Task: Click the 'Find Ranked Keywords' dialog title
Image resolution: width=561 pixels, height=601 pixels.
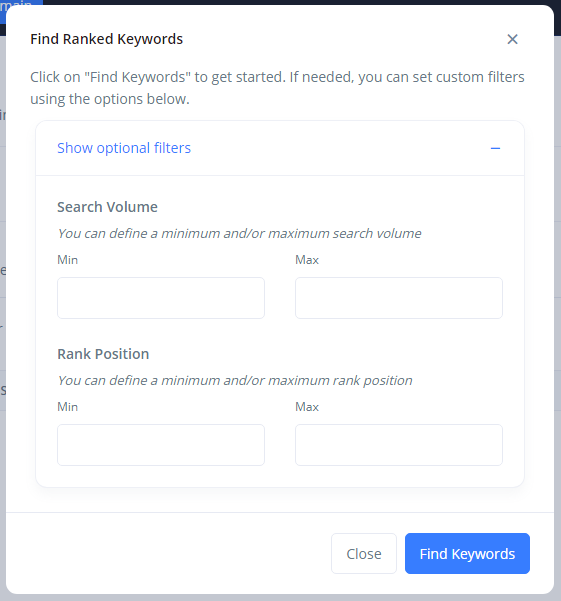Action: tap(107, 39)
